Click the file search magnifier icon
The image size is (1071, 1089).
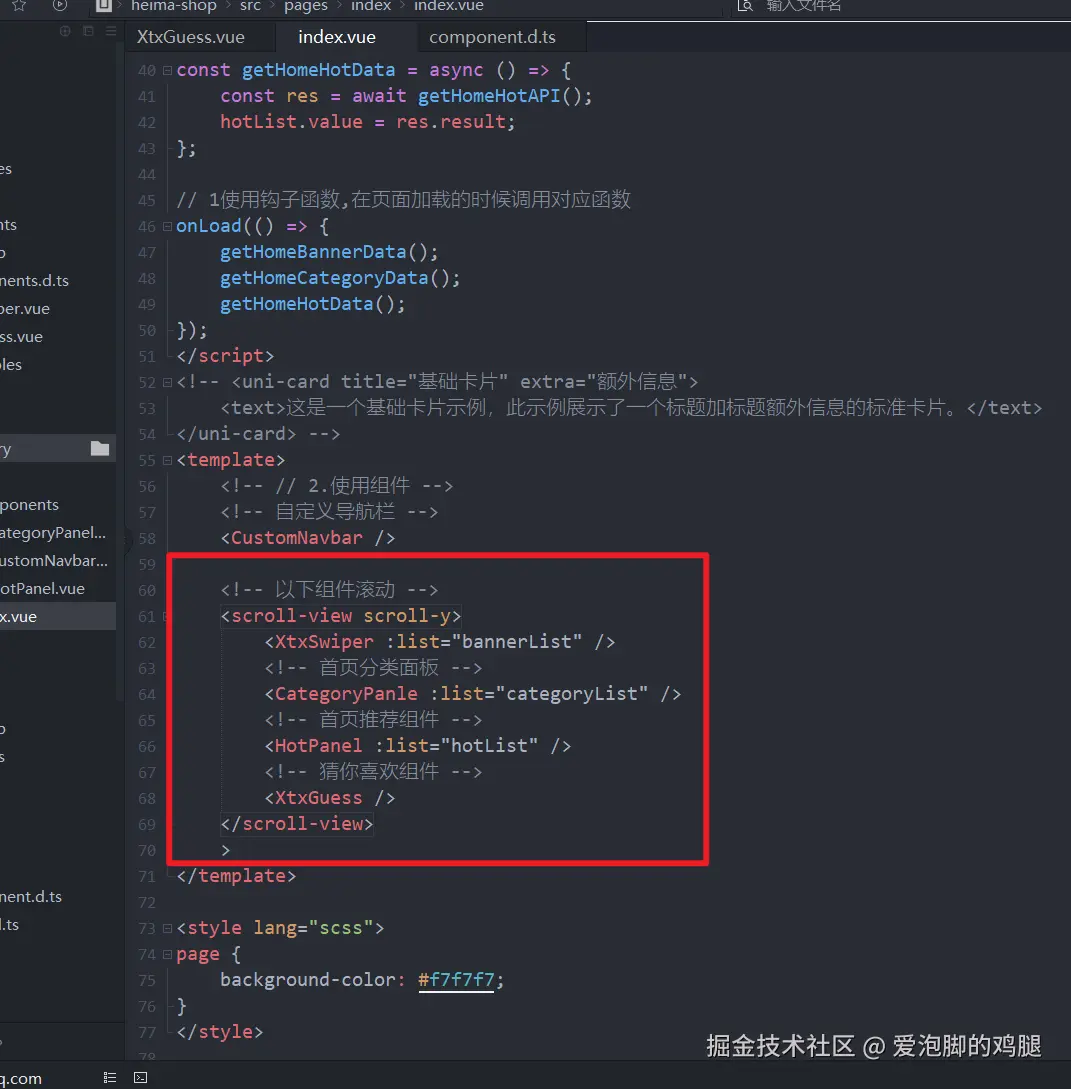coord(745,6)
